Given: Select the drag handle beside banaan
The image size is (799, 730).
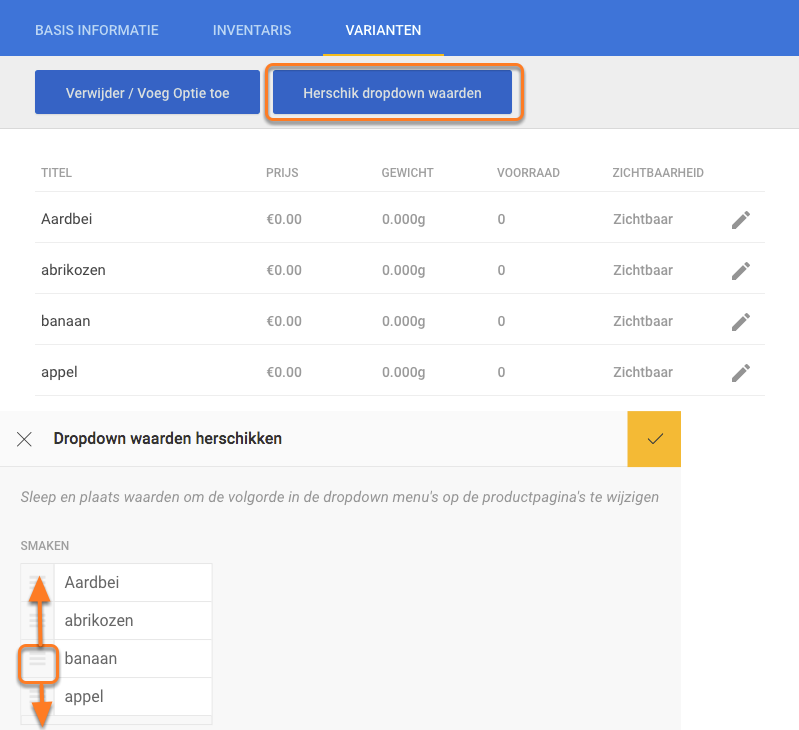Looking at the screenshot, I should [x=38, y=660].
